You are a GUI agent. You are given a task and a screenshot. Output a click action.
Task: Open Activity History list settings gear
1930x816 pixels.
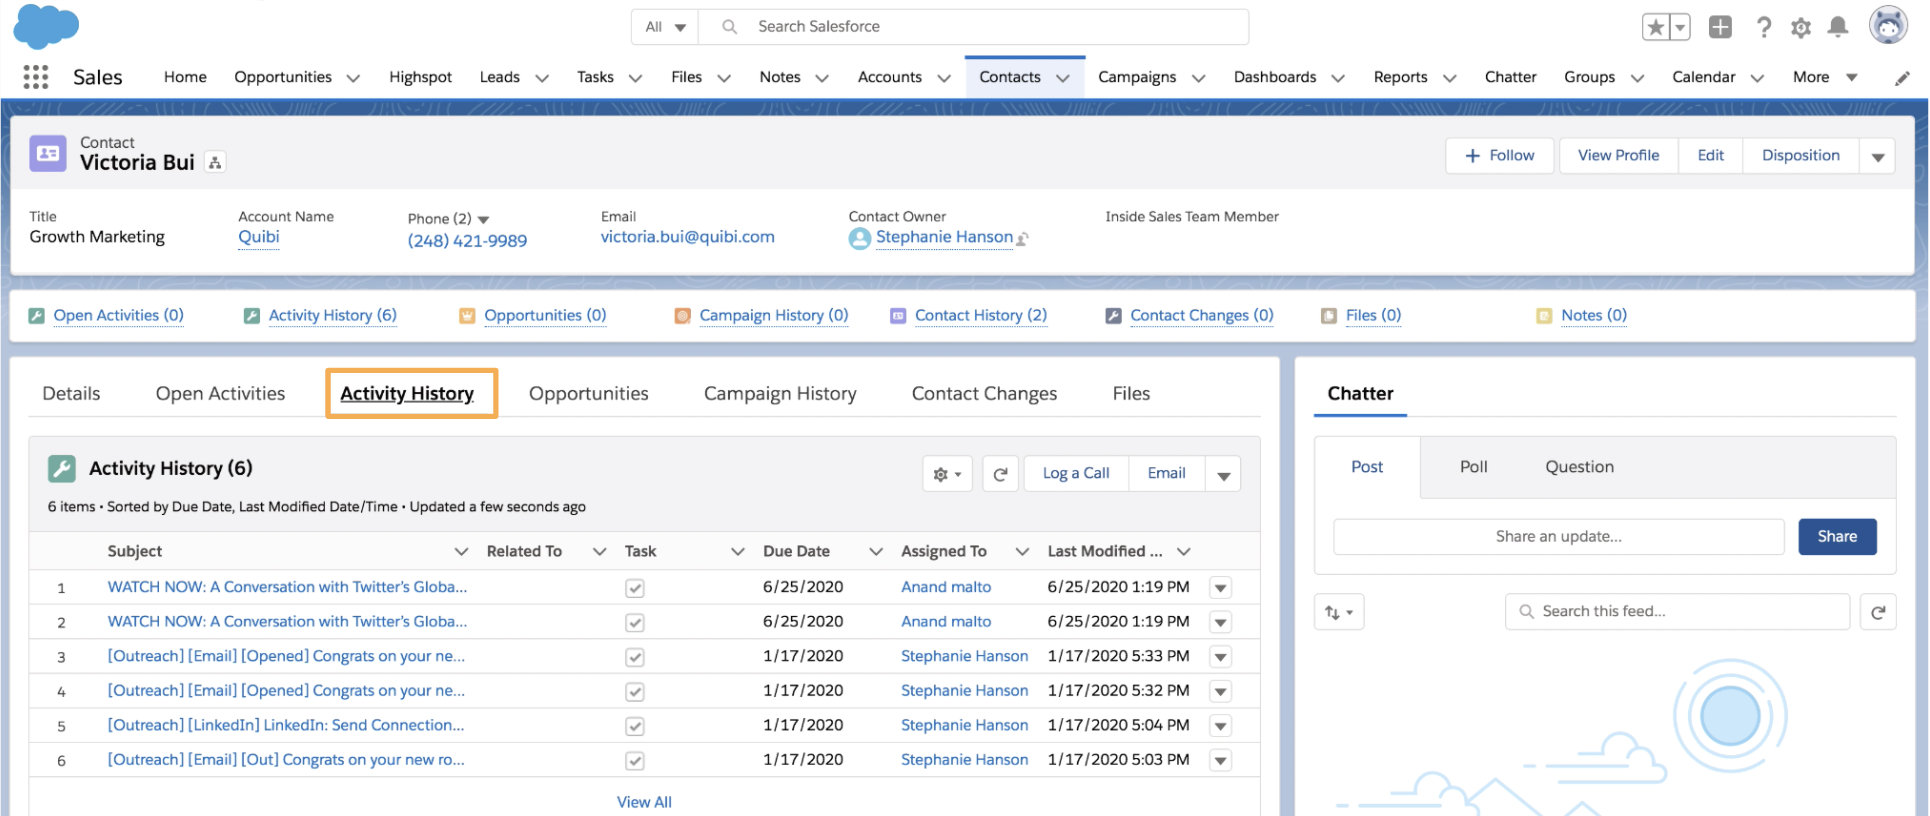point(947,474)
